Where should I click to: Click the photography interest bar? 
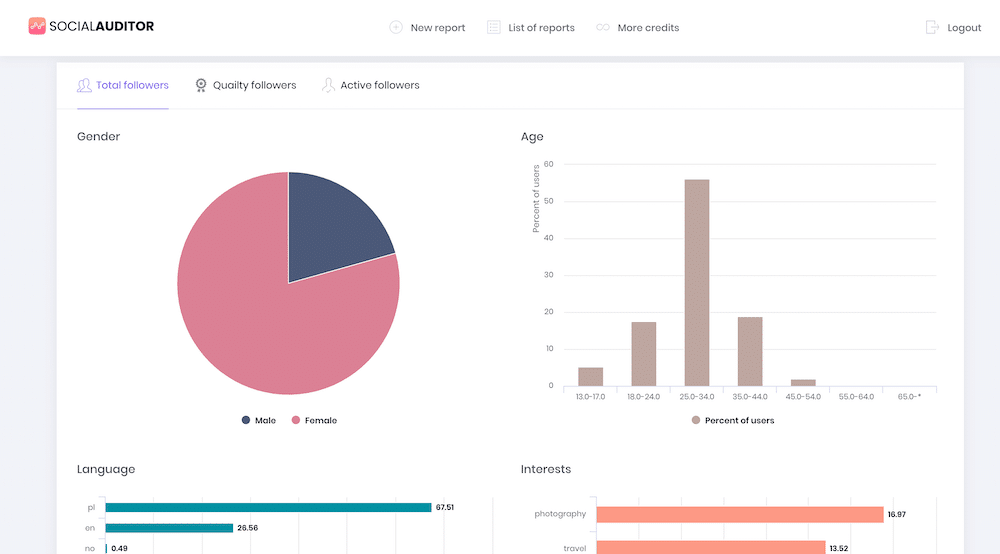click(x=739, y=514)
